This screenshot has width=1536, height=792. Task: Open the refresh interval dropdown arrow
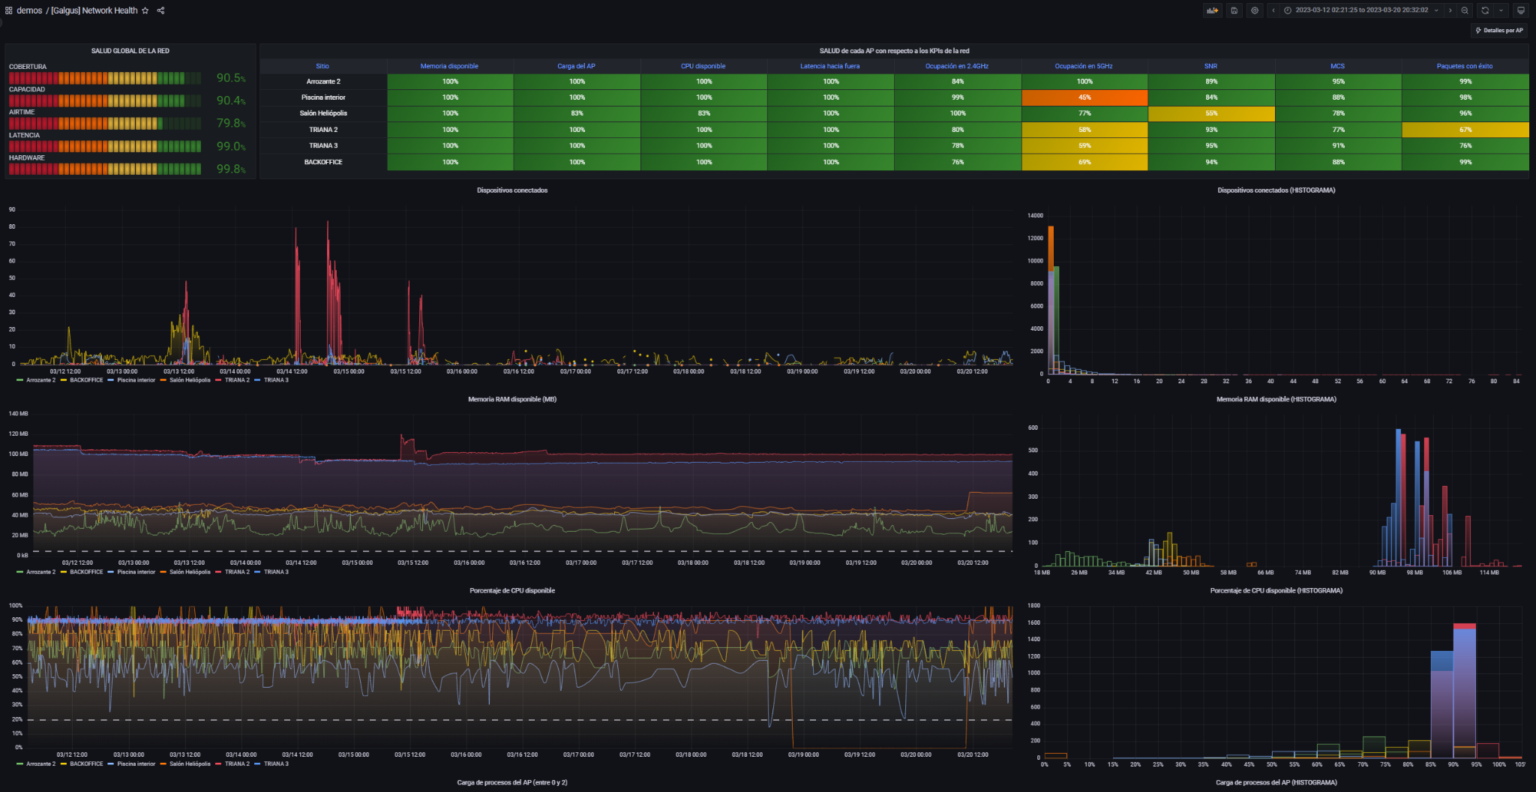tap(1501, 10)
